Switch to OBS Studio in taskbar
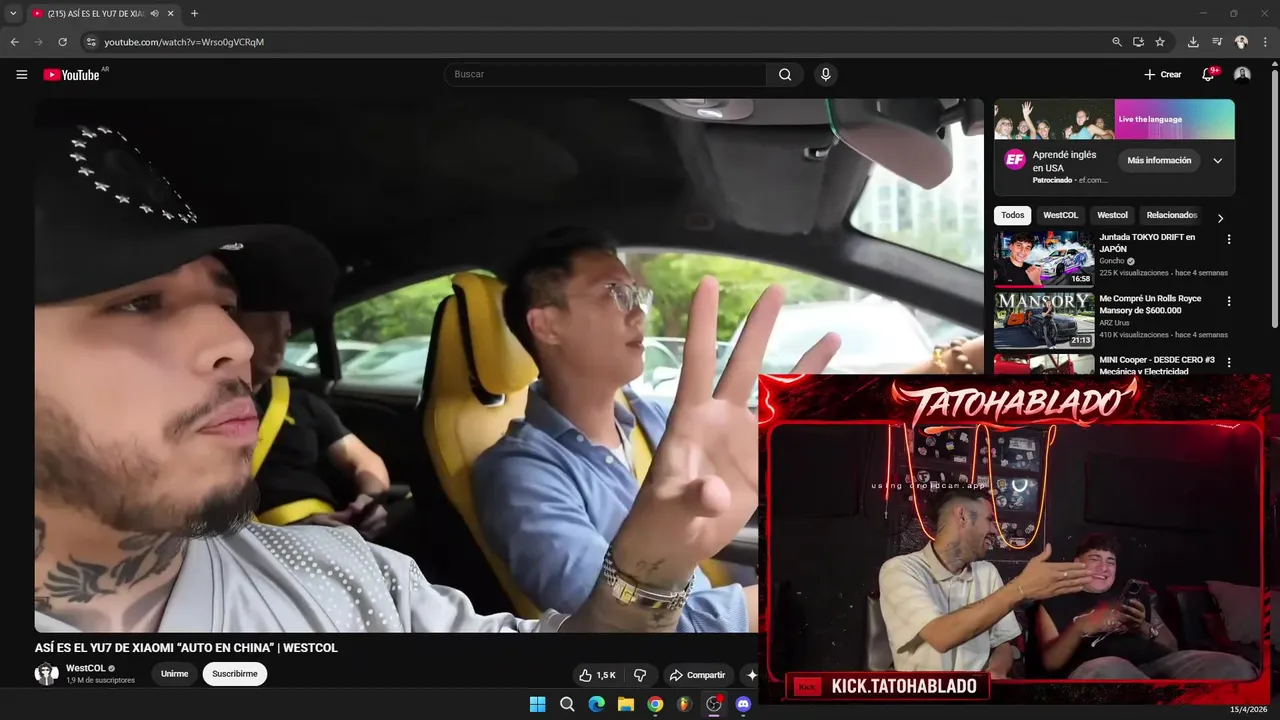This screenshot has width=1280, height=720. coord(714,704)
